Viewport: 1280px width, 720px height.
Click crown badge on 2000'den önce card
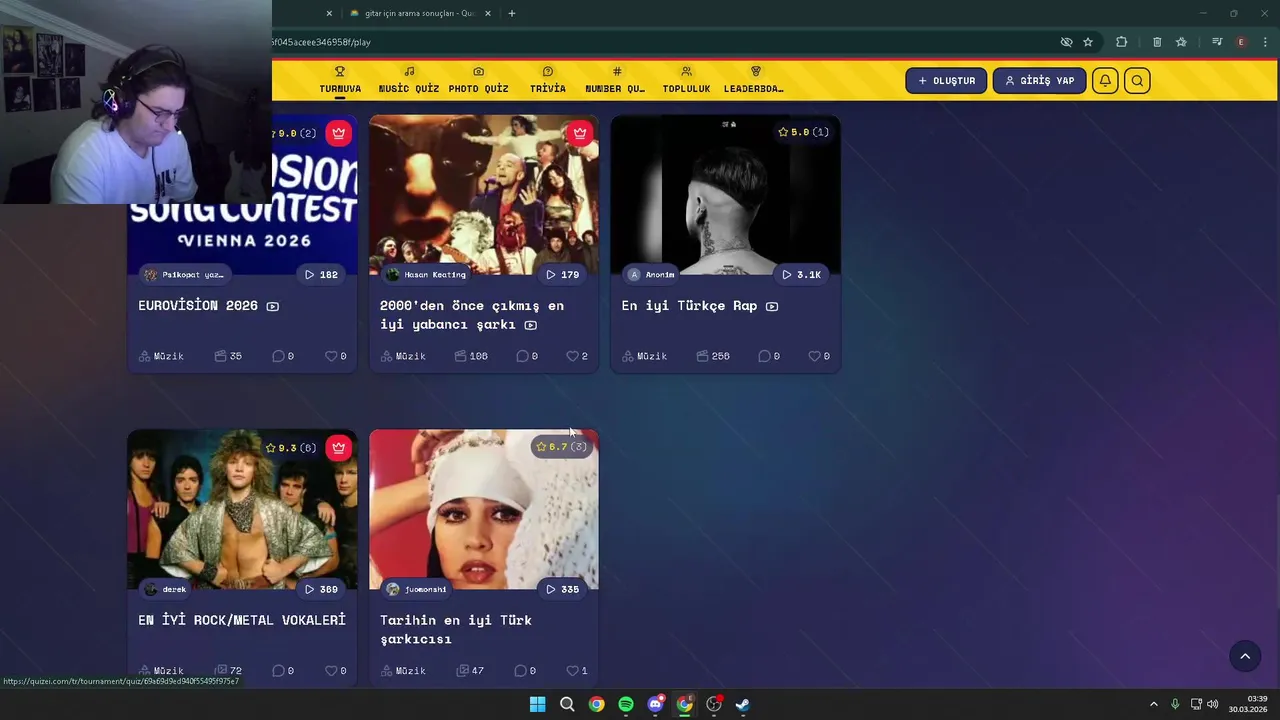pos(580,133)
